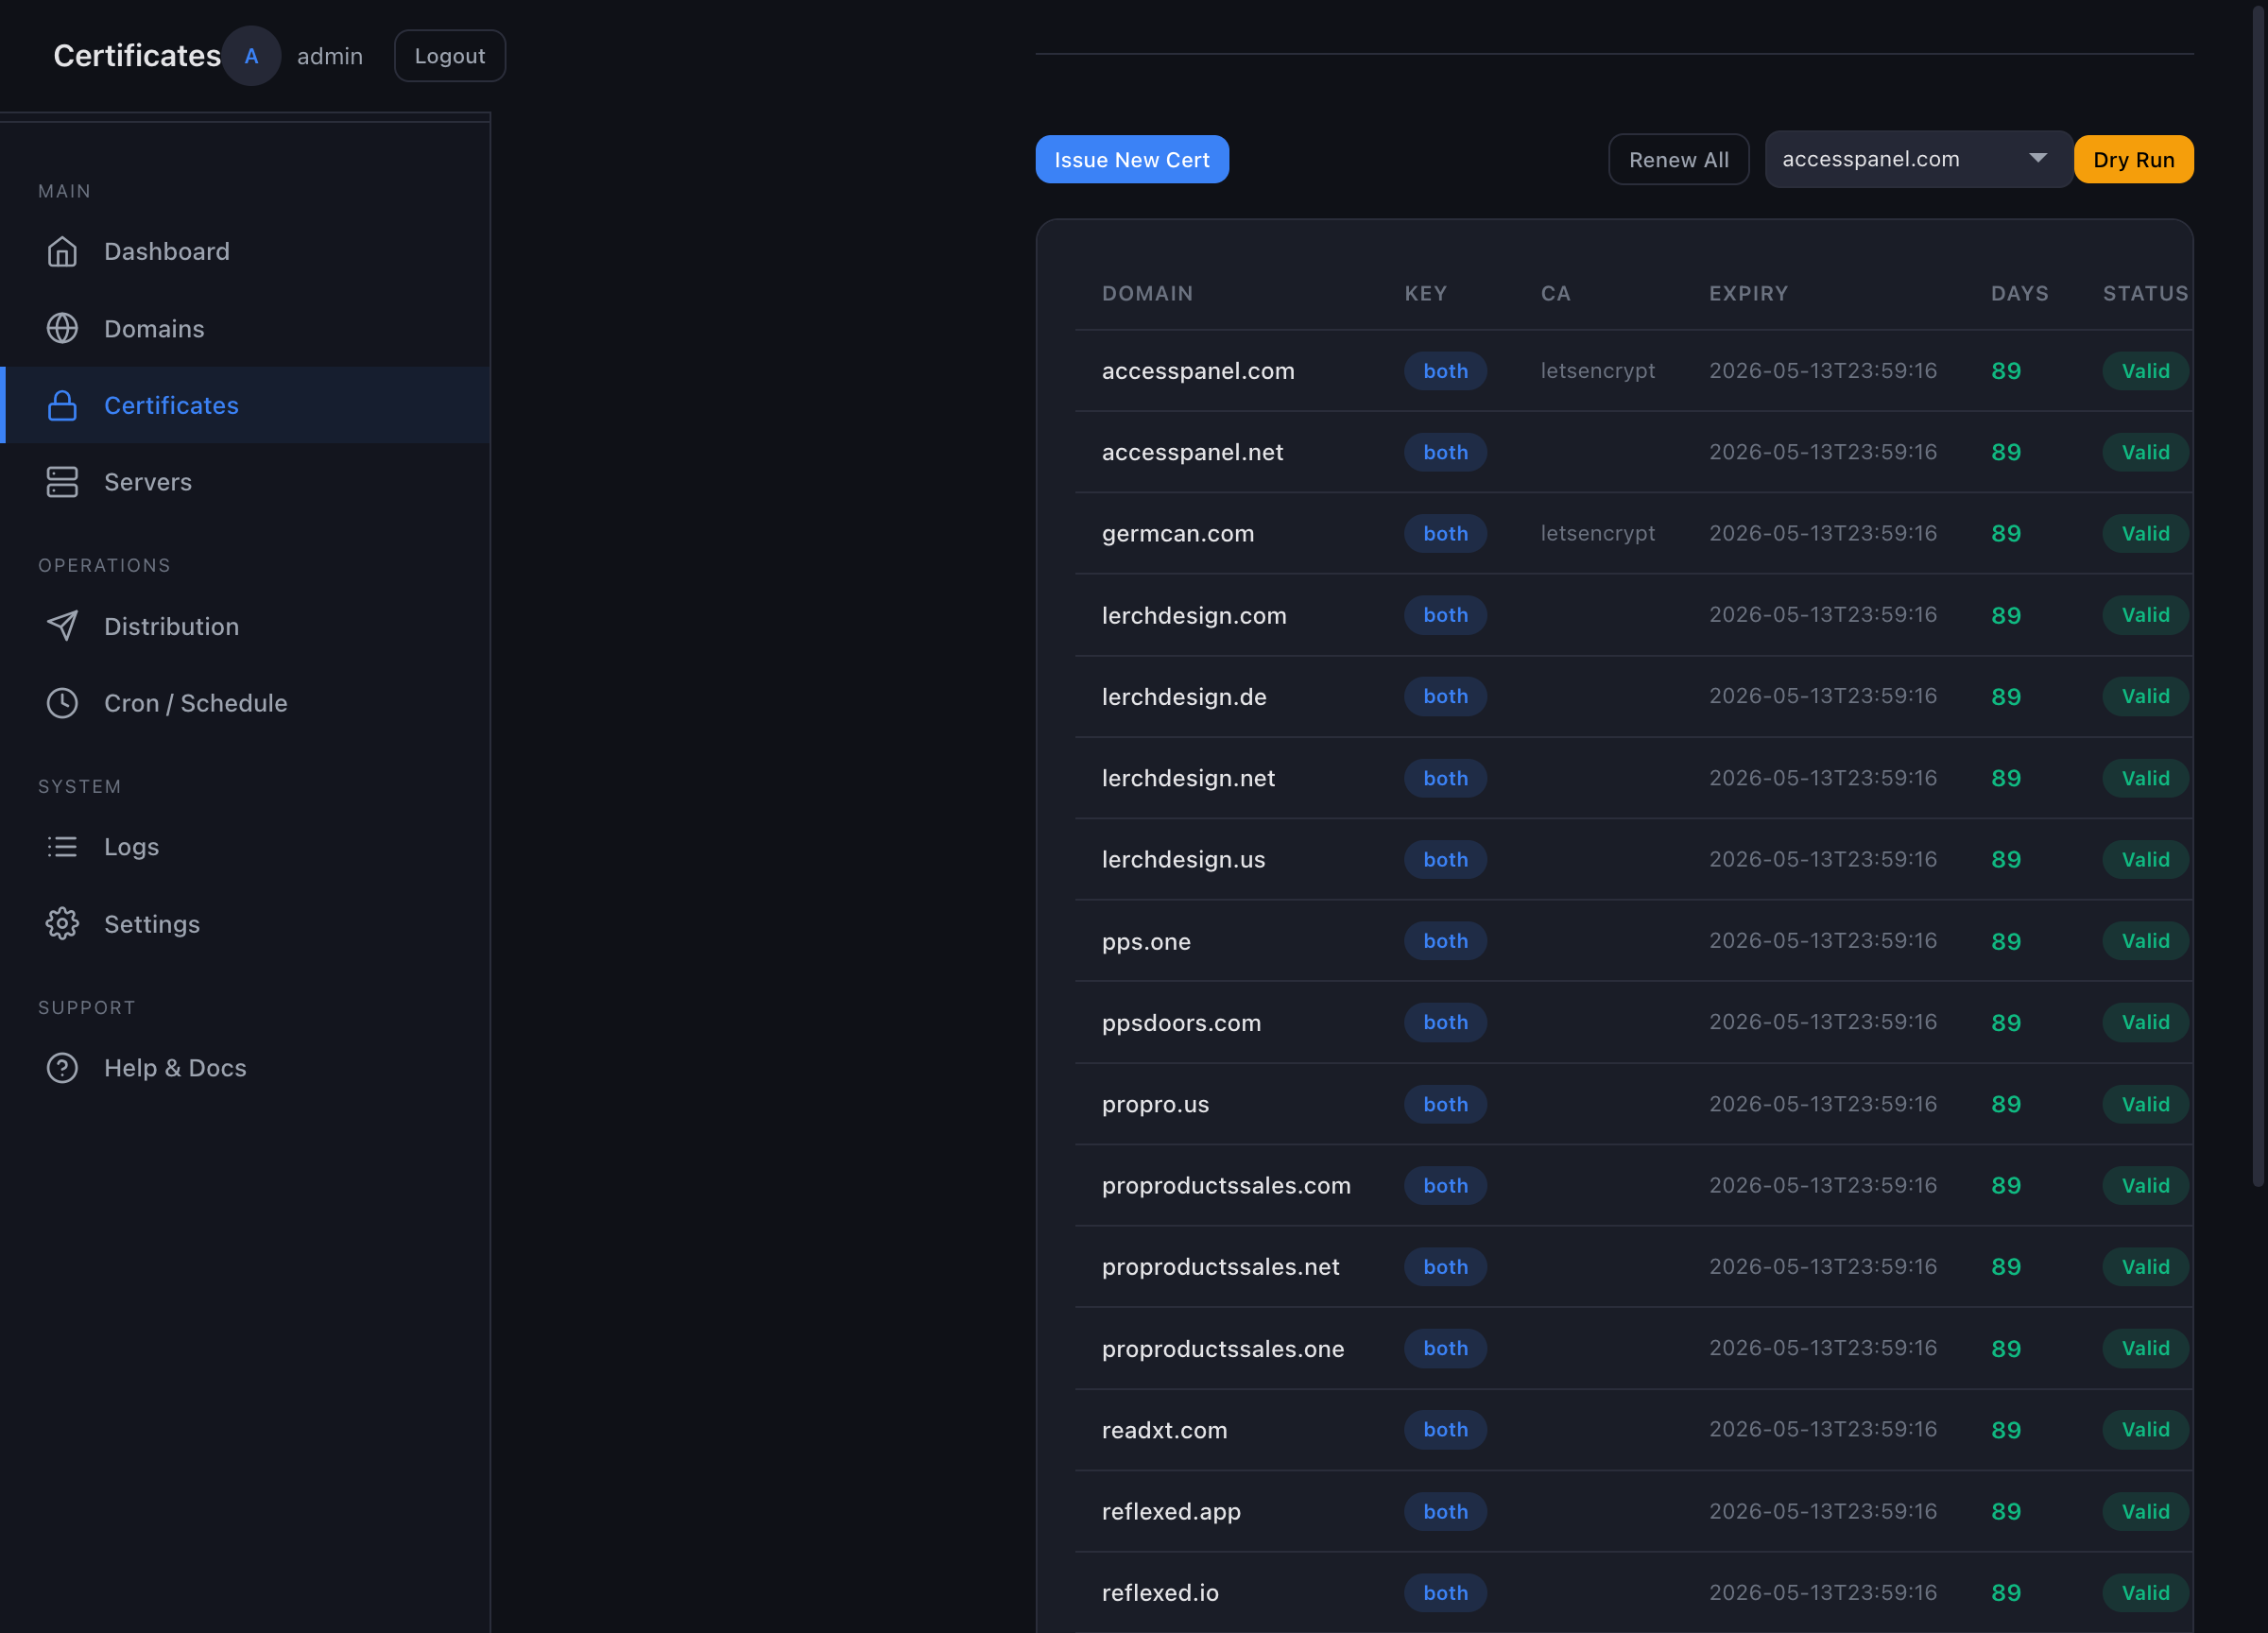2268x1633 pixels.
Task: Toggle the 'both' key badge for germcan.com
Action: pos(1444,533)
